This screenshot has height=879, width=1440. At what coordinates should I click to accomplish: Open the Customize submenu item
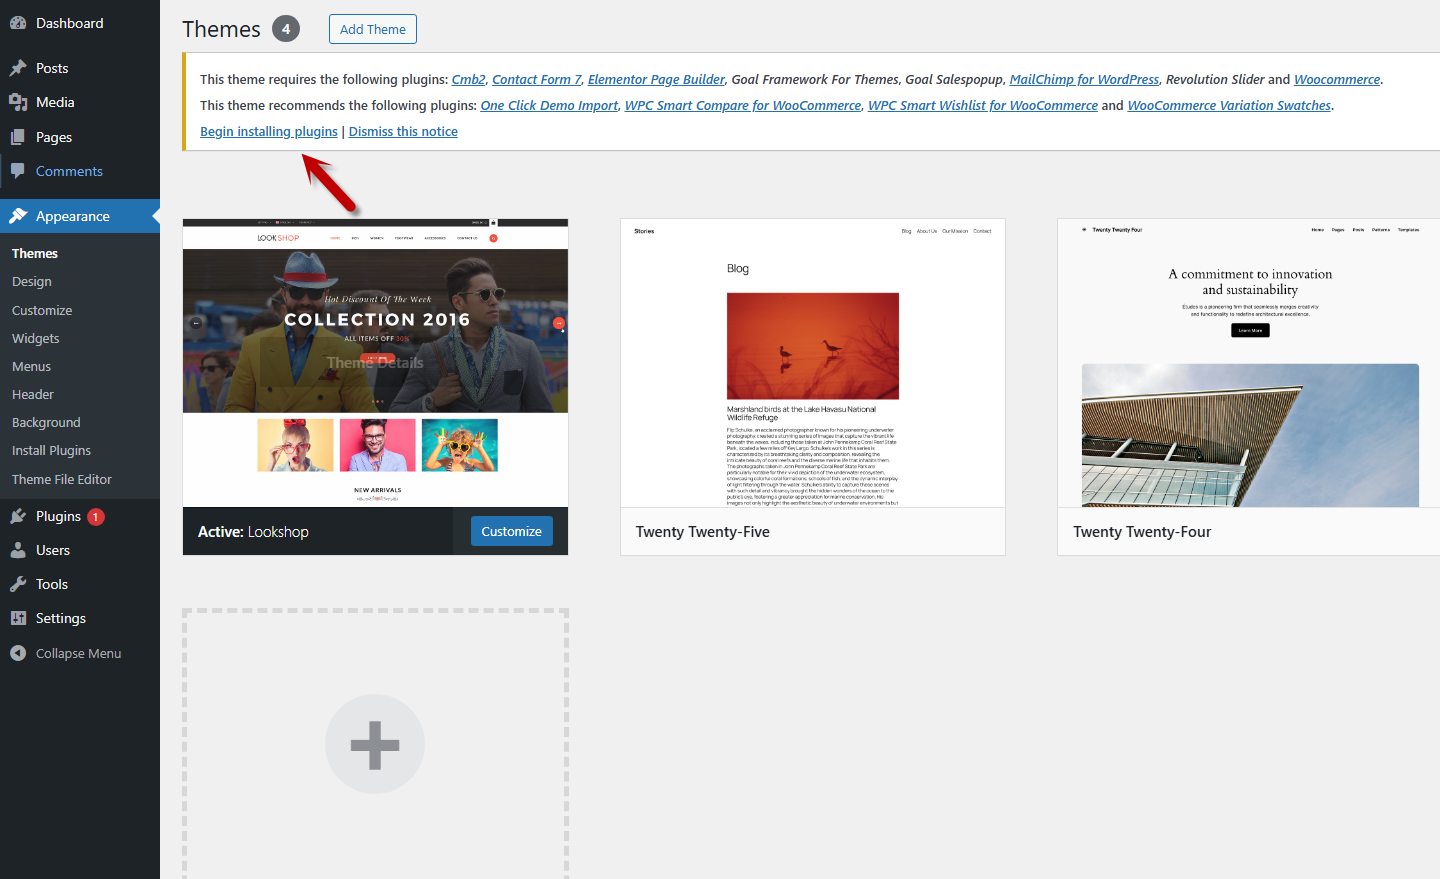click(x=42, y=310)
